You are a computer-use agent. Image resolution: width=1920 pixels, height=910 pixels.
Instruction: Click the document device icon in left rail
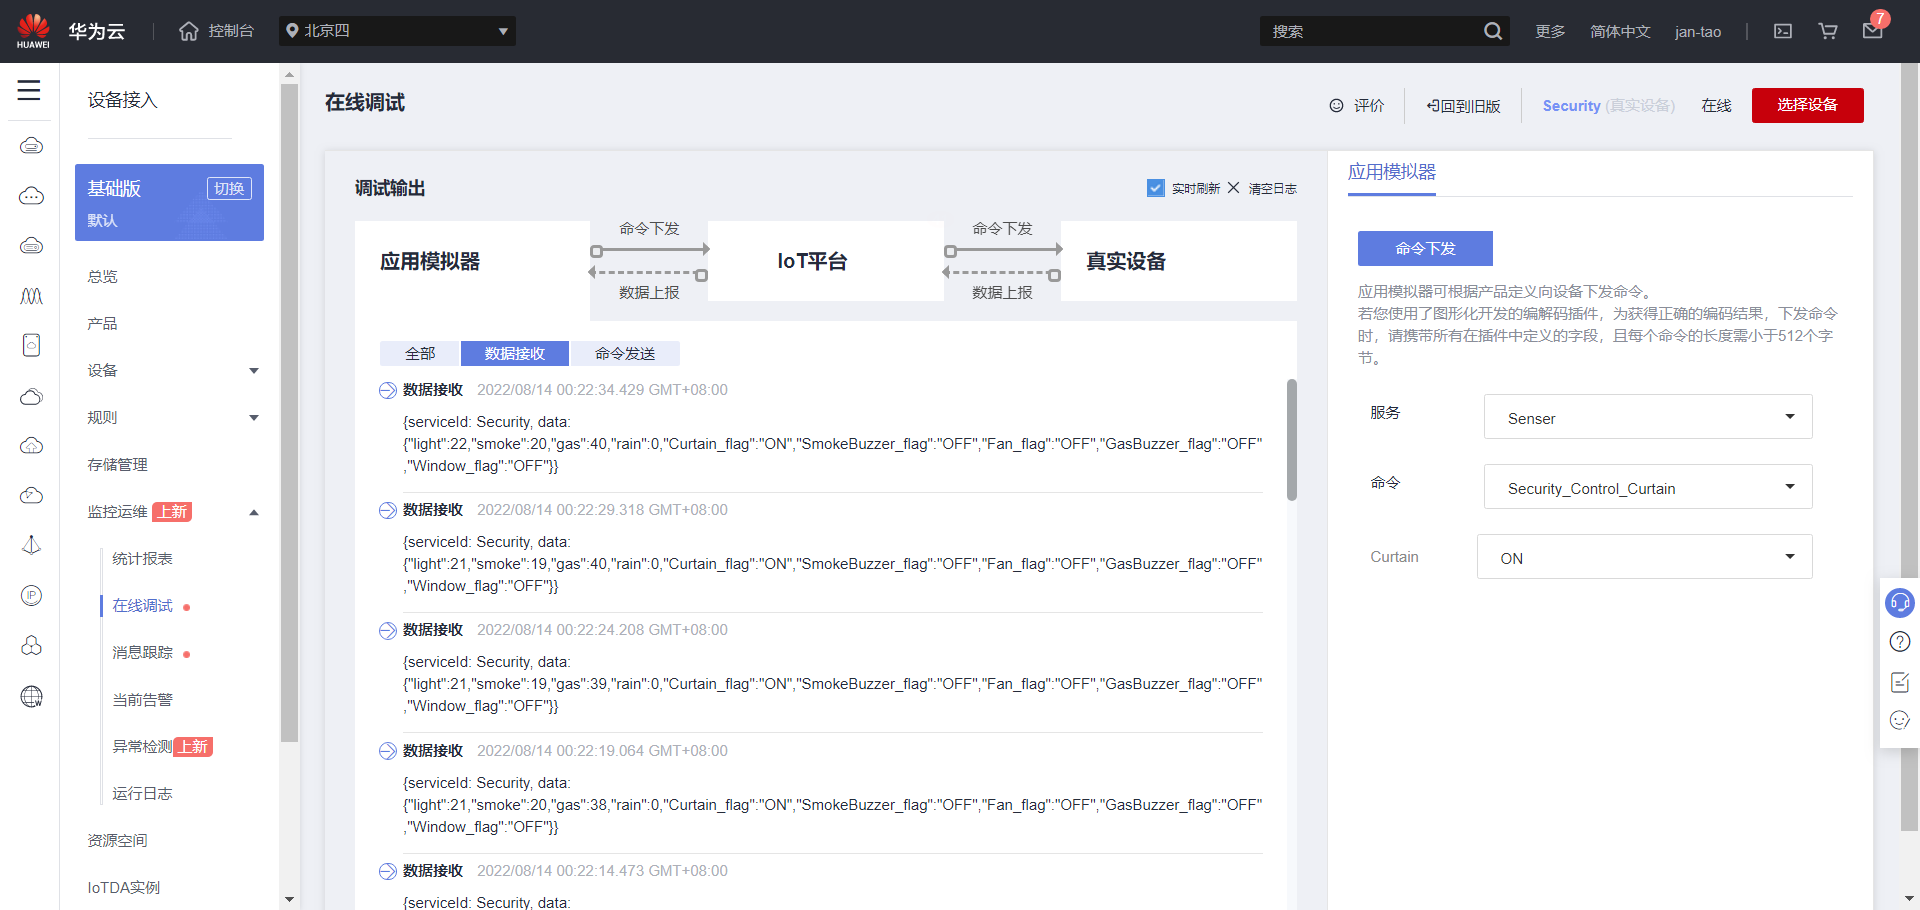[31, 345]
